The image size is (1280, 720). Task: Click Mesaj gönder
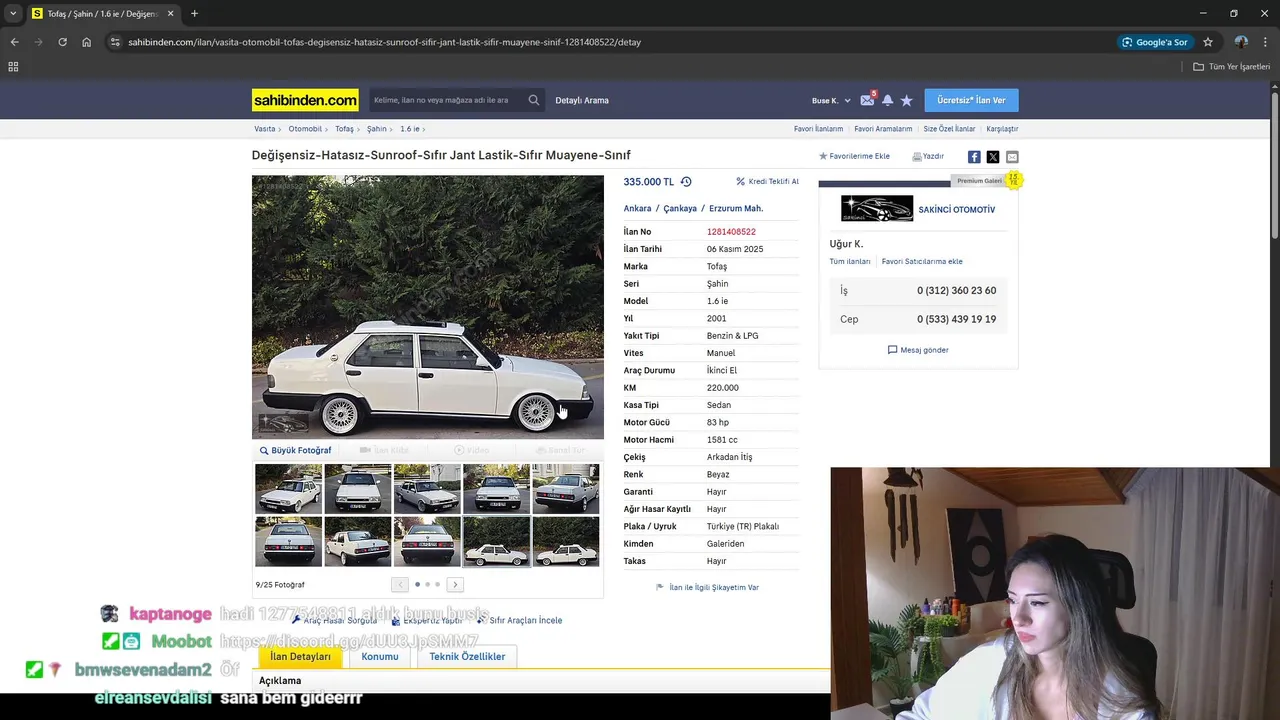(918, 350)
